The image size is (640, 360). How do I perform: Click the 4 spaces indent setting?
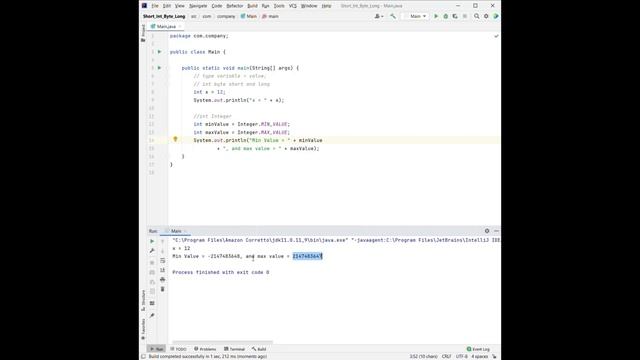click(480, 357)
